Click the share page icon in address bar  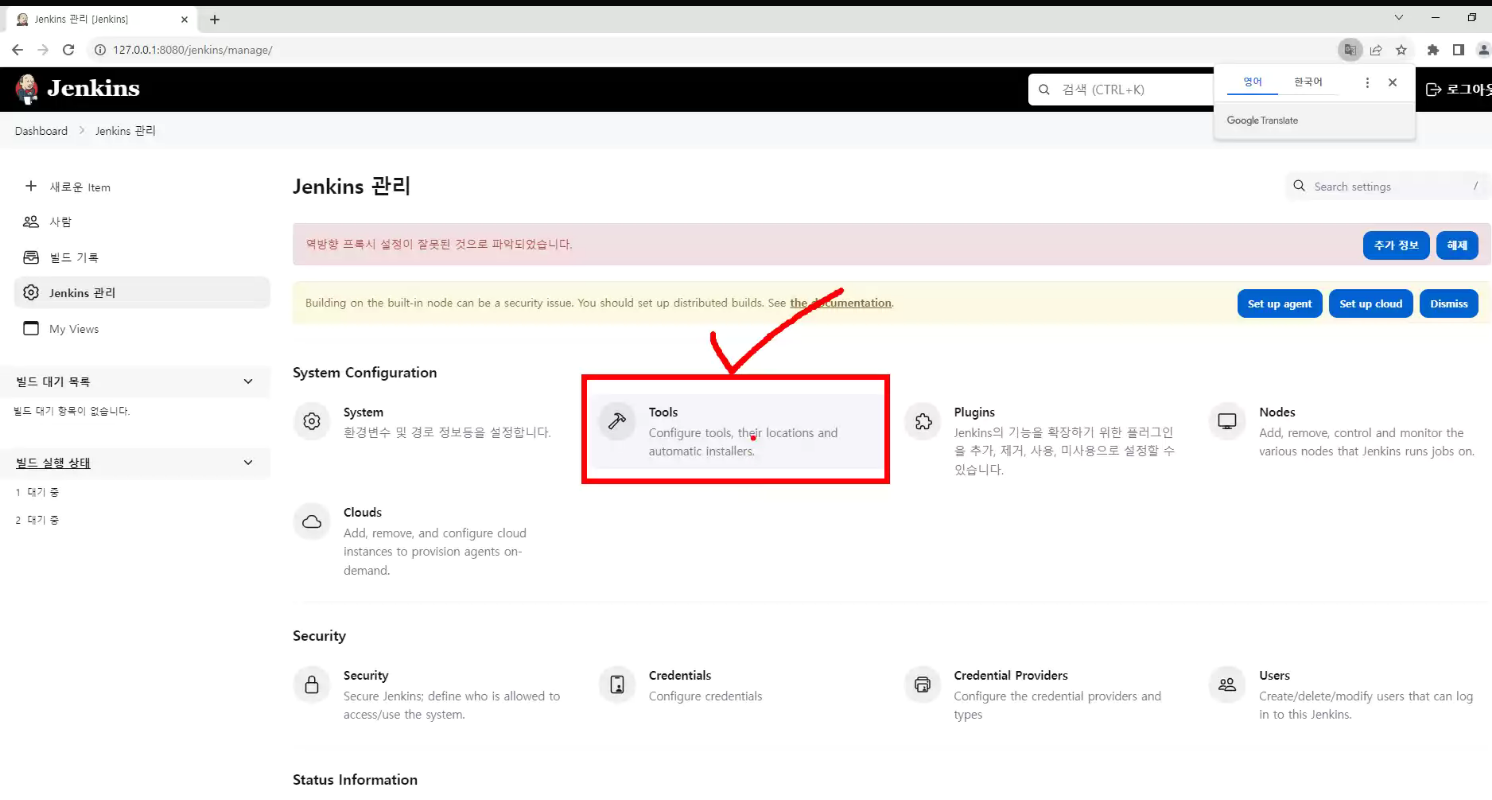pos(1376,50)
